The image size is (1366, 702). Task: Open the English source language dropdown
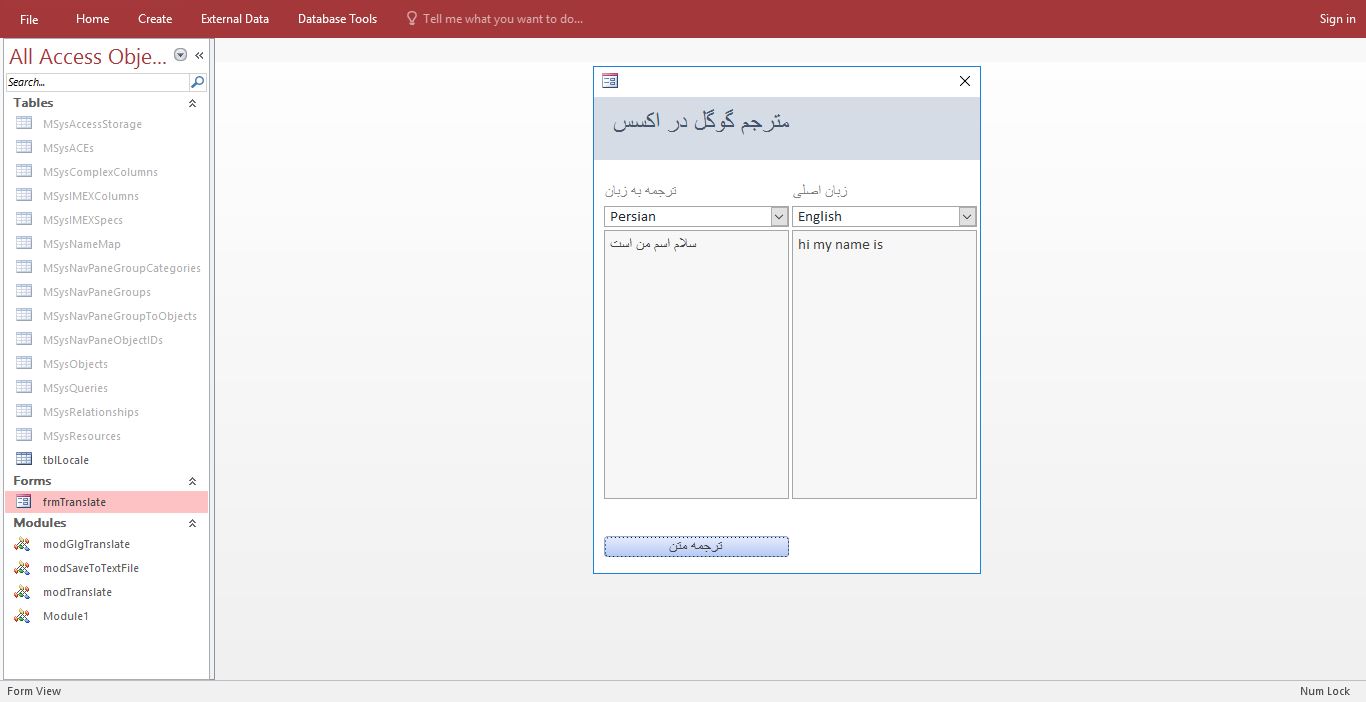[x=967, y=216]
